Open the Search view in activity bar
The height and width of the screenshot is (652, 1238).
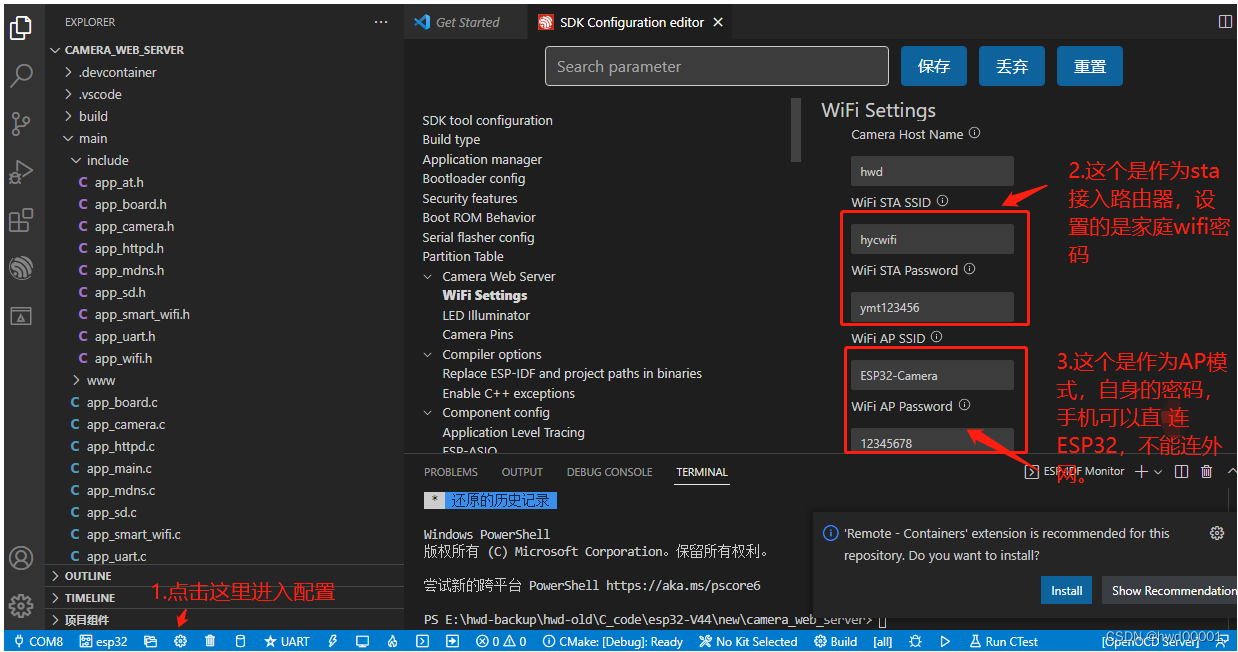pos(21,76)
